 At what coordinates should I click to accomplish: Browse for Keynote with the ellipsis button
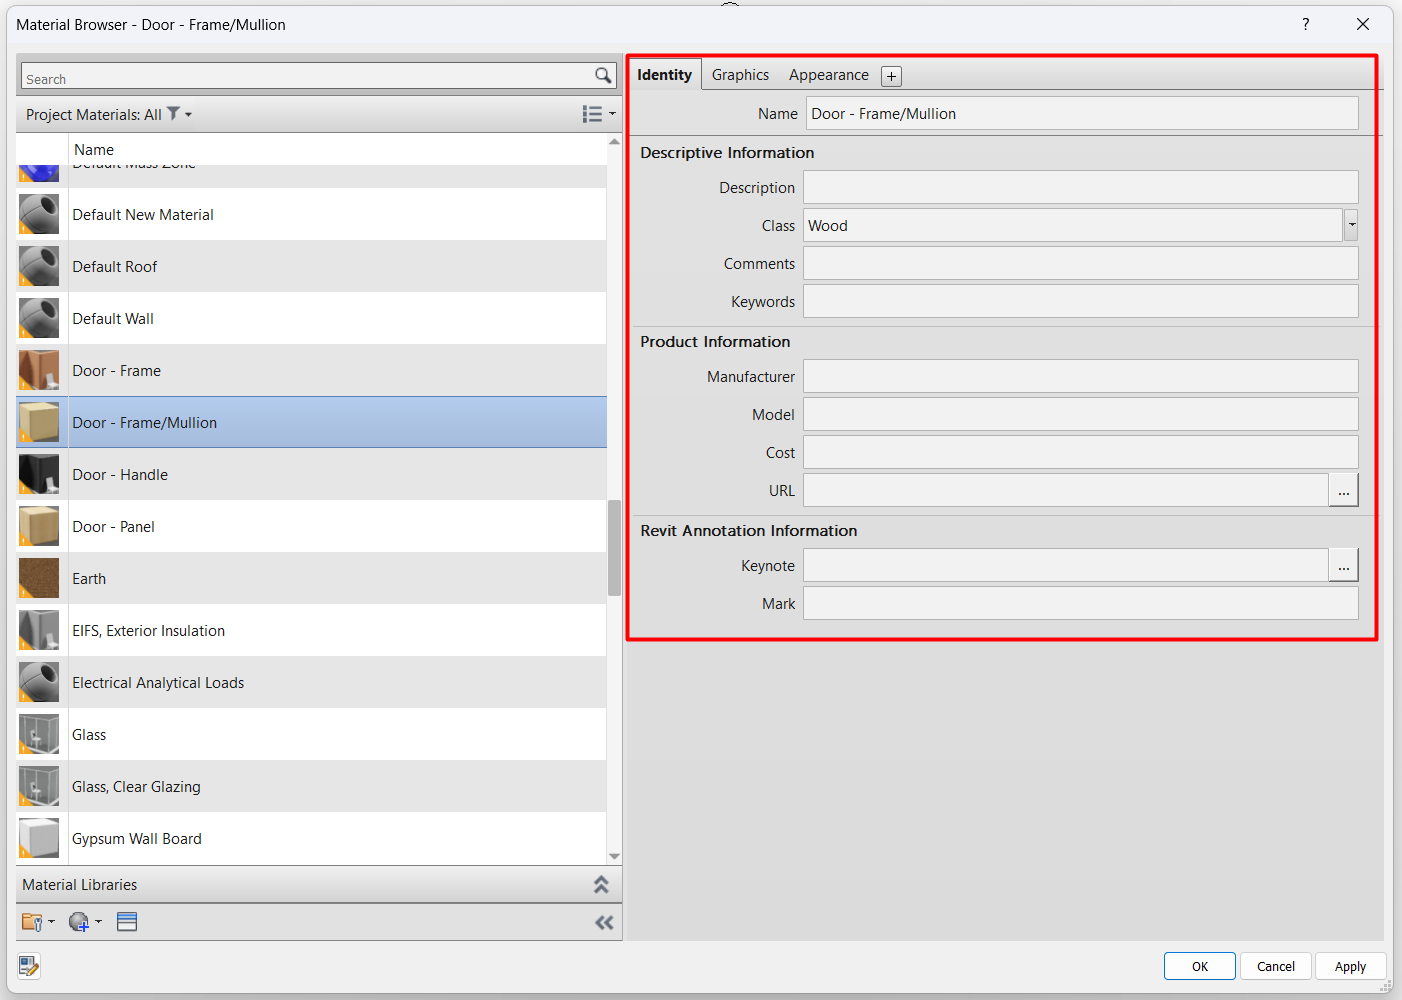1343,565
